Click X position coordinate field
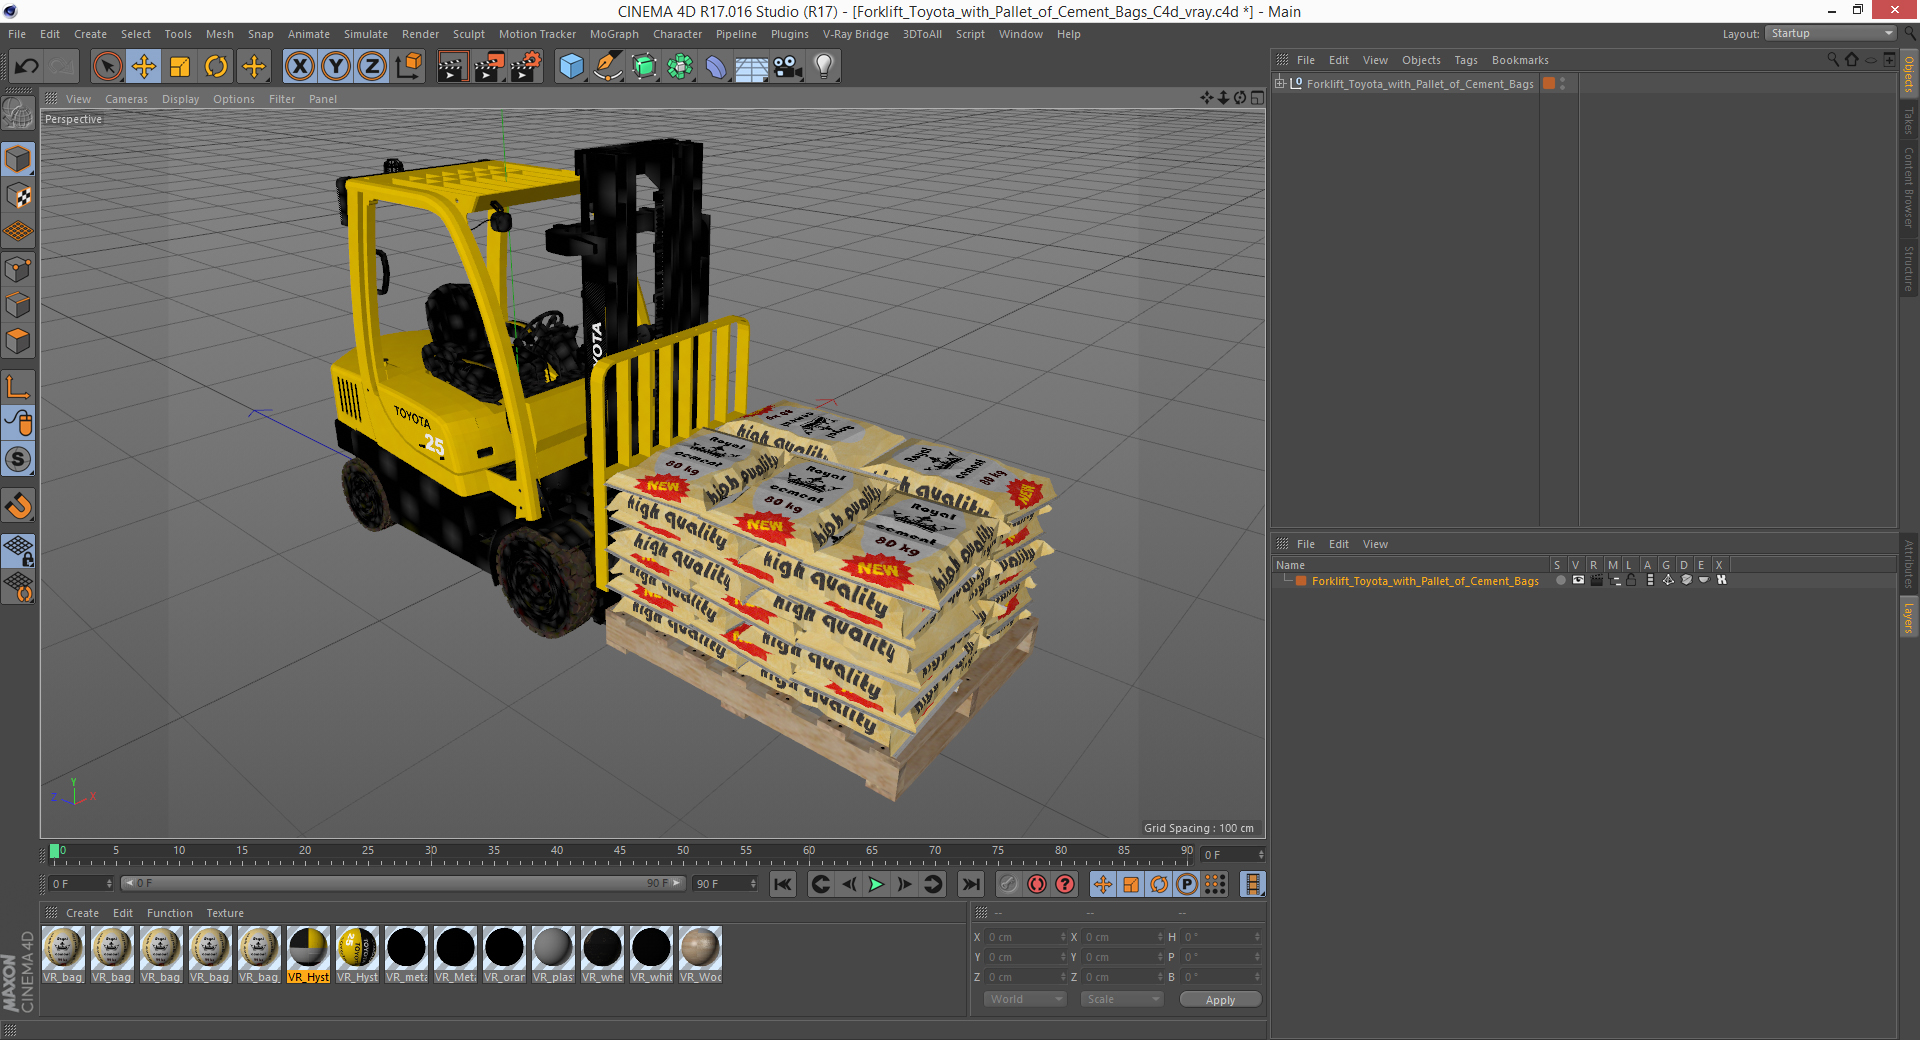The image size is (1920, 1040). pyautogui.click(x=1025, y=937)
